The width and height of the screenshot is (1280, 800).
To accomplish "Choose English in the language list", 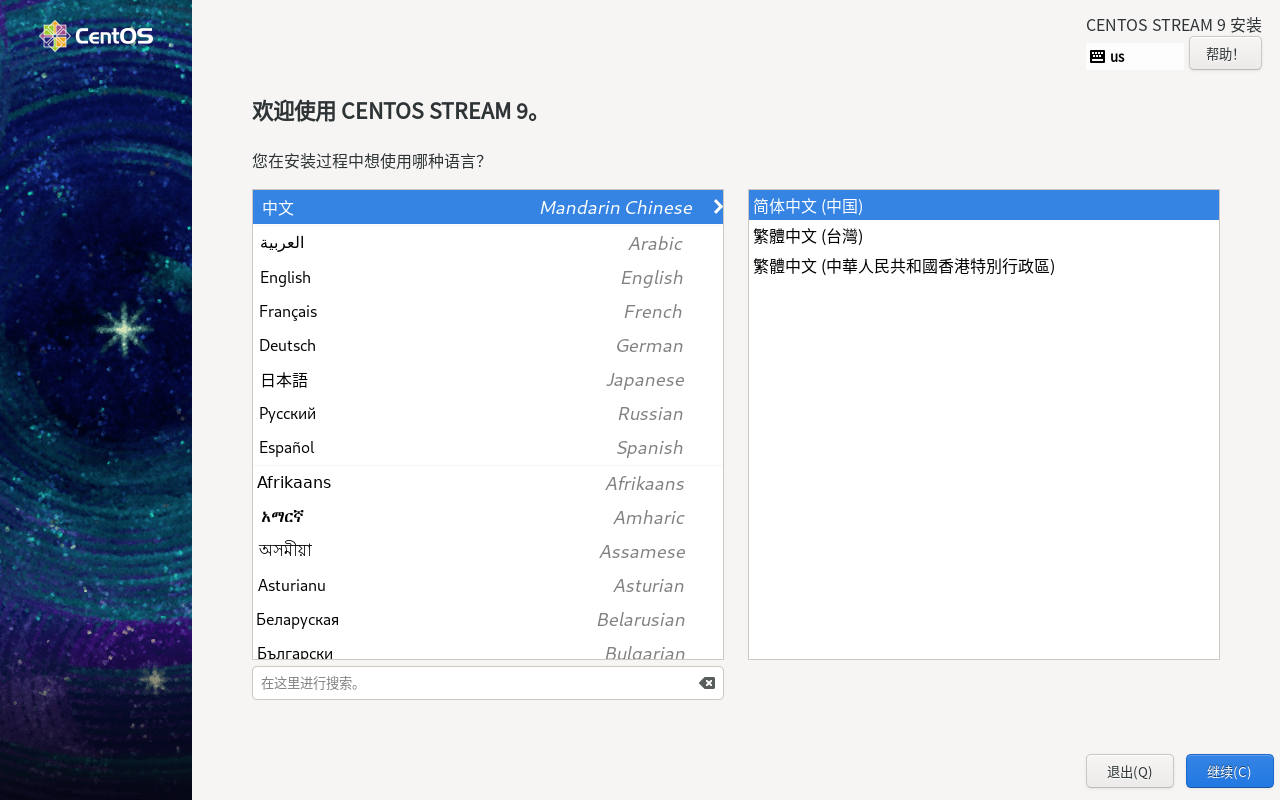I will point(488,277).
